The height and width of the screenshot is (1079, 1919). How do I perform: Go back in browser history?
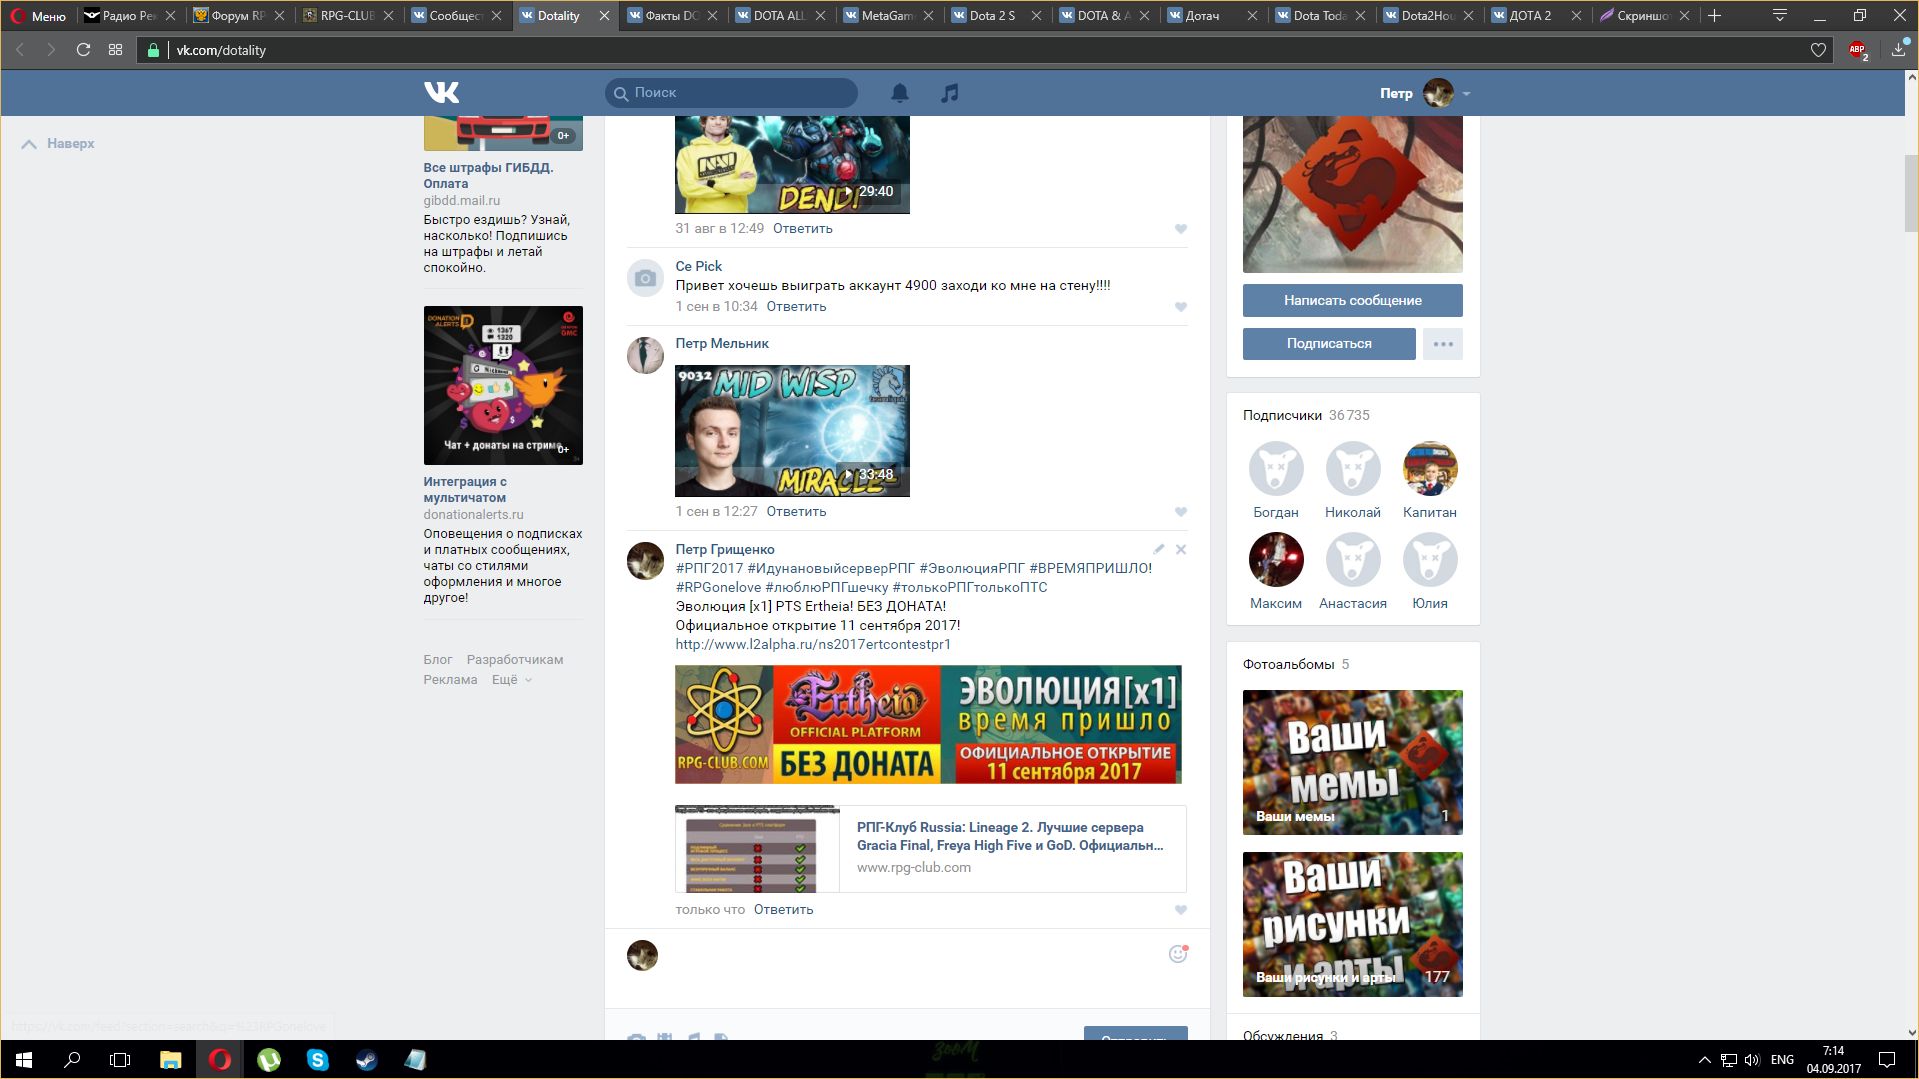coord(20,50)
